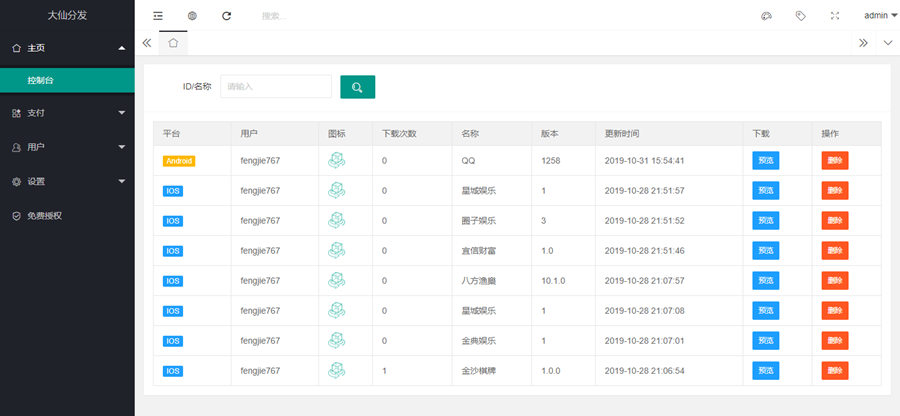
Task: Open the admin user dropdown
Action: point(879,16)
